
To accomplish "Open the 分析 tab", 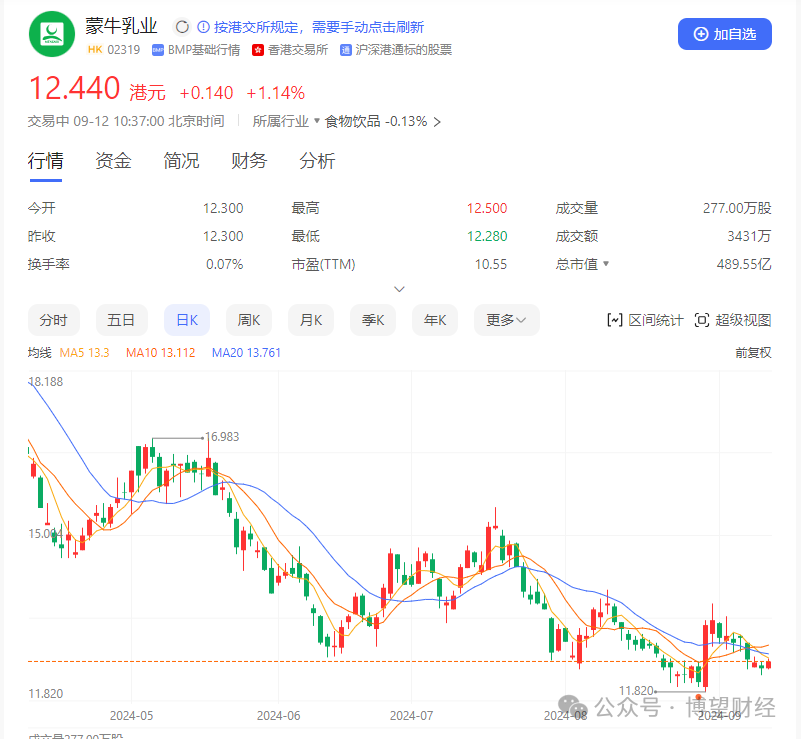I will [317, 161].
